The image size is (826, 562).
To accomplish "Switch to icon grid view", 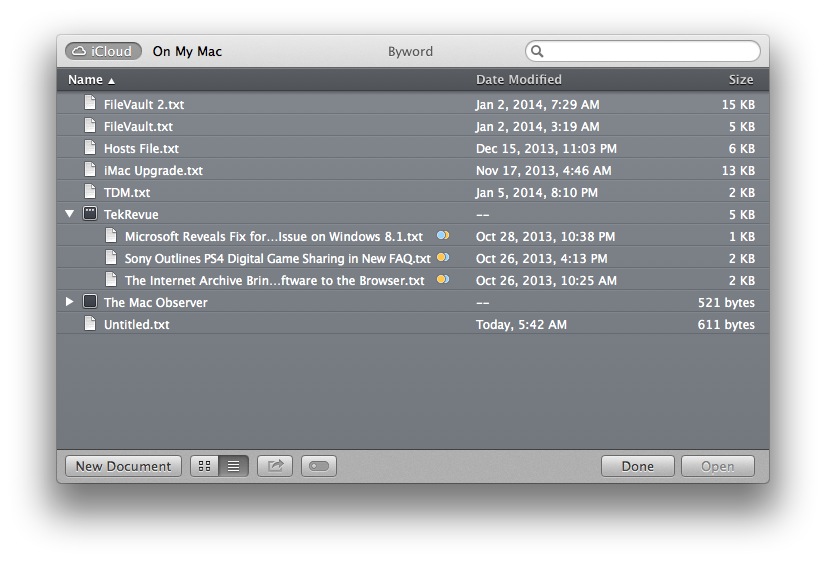I will point(204,466).
